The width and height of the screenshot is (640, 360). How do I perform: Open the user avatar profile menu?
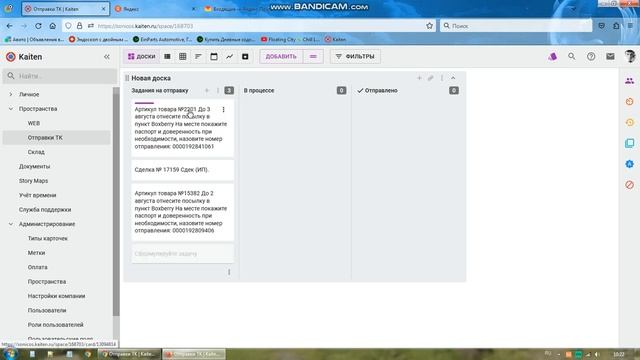pos(630,56)
